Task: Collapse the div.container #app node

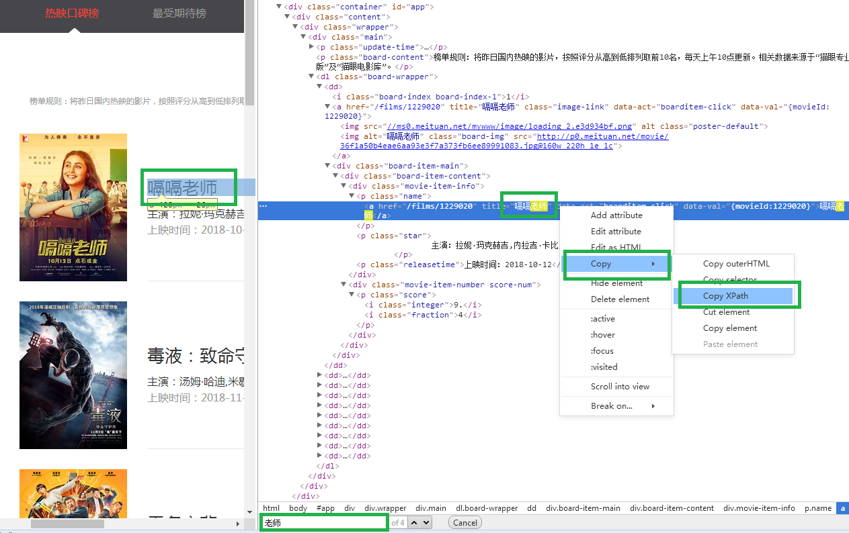Action: pyautogui.click(x=279, y=6)
